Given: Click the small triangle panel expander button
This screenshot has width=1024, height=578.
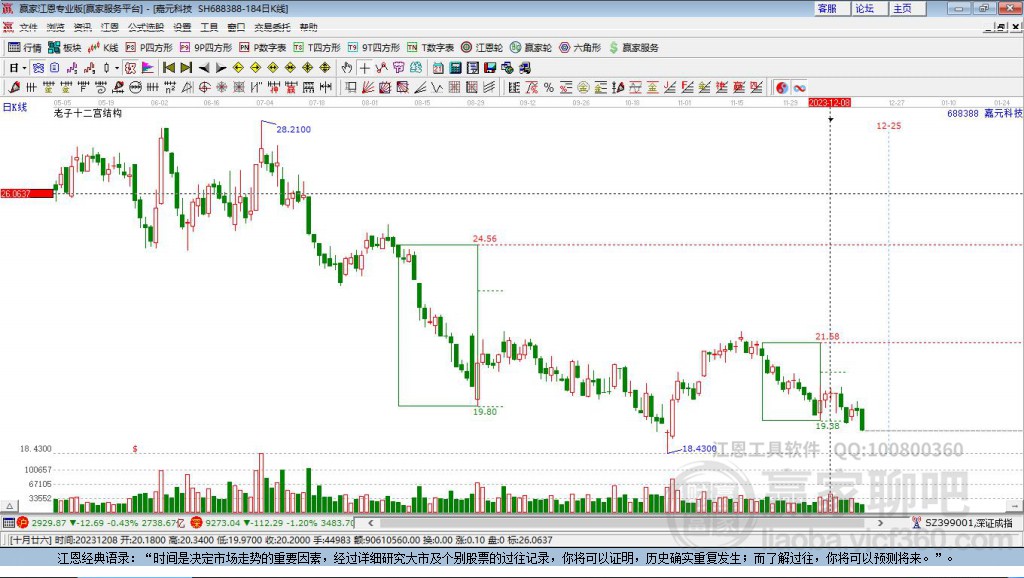Looking at the screenshot, I should click(x=9, y=506).
